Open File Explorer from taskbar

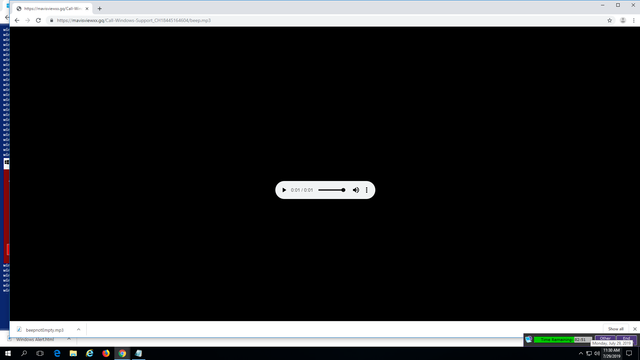click(x=73, y=353)
